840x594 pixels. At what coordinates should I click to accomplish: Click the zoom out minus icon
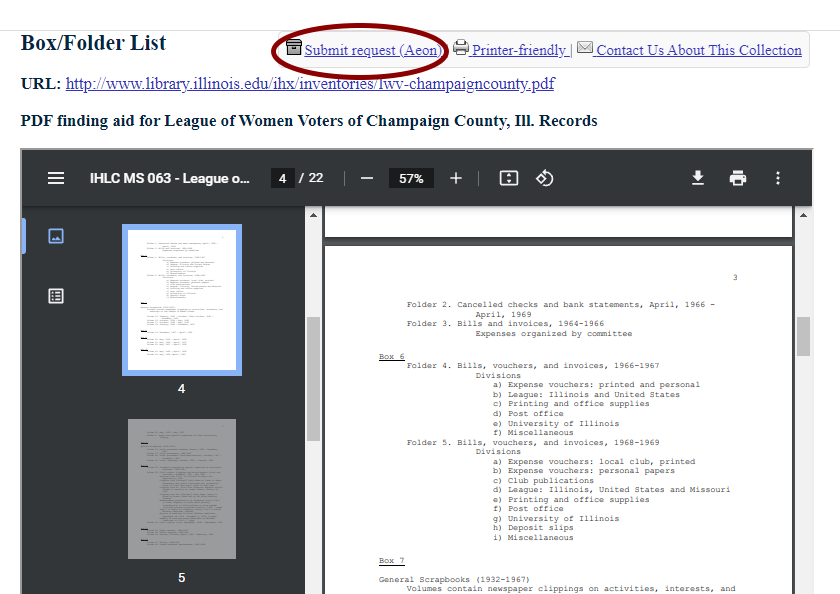coord(367,178)
